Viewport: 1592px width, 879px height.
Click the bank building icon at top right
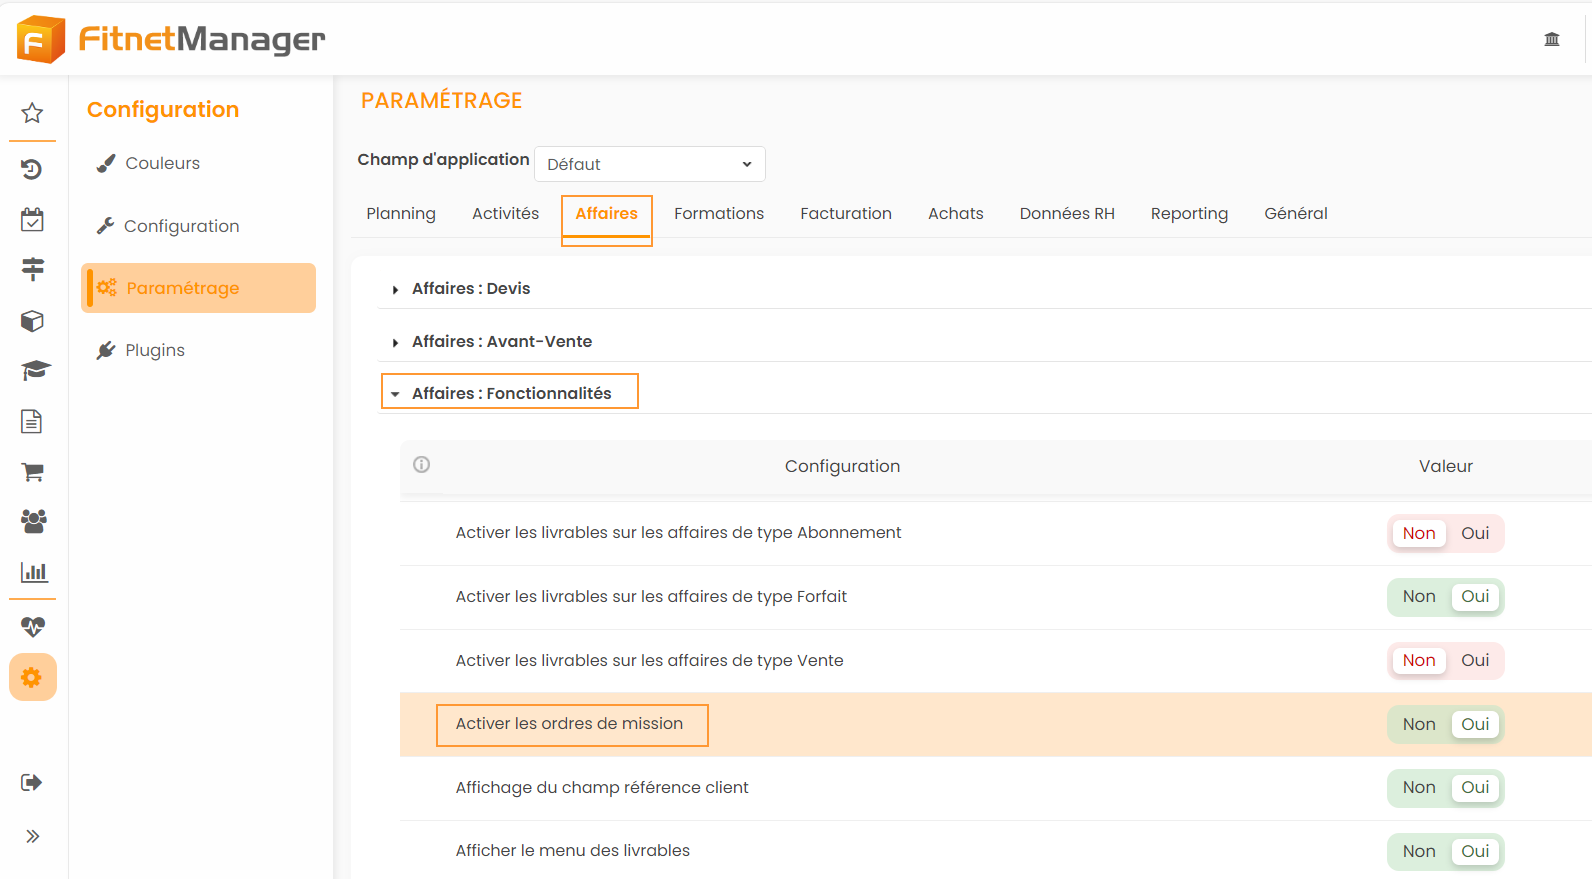1551,39
